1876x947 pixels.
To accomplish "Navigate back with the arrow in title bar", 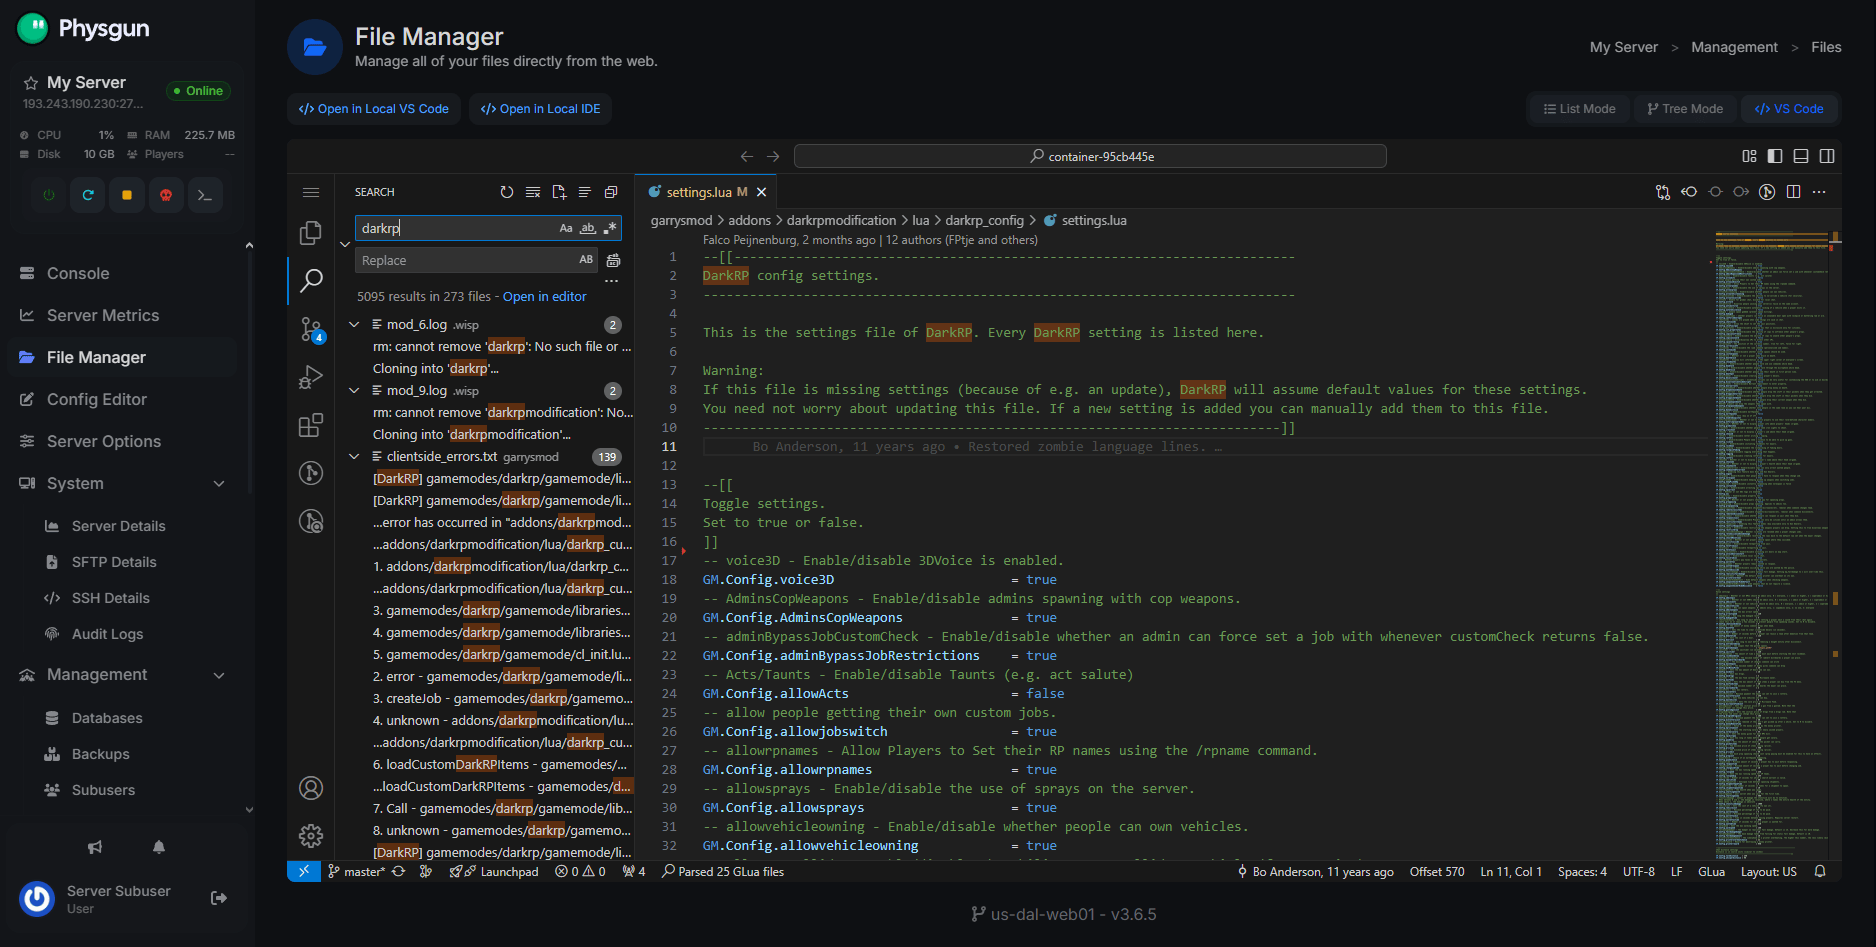I will 746,156.
